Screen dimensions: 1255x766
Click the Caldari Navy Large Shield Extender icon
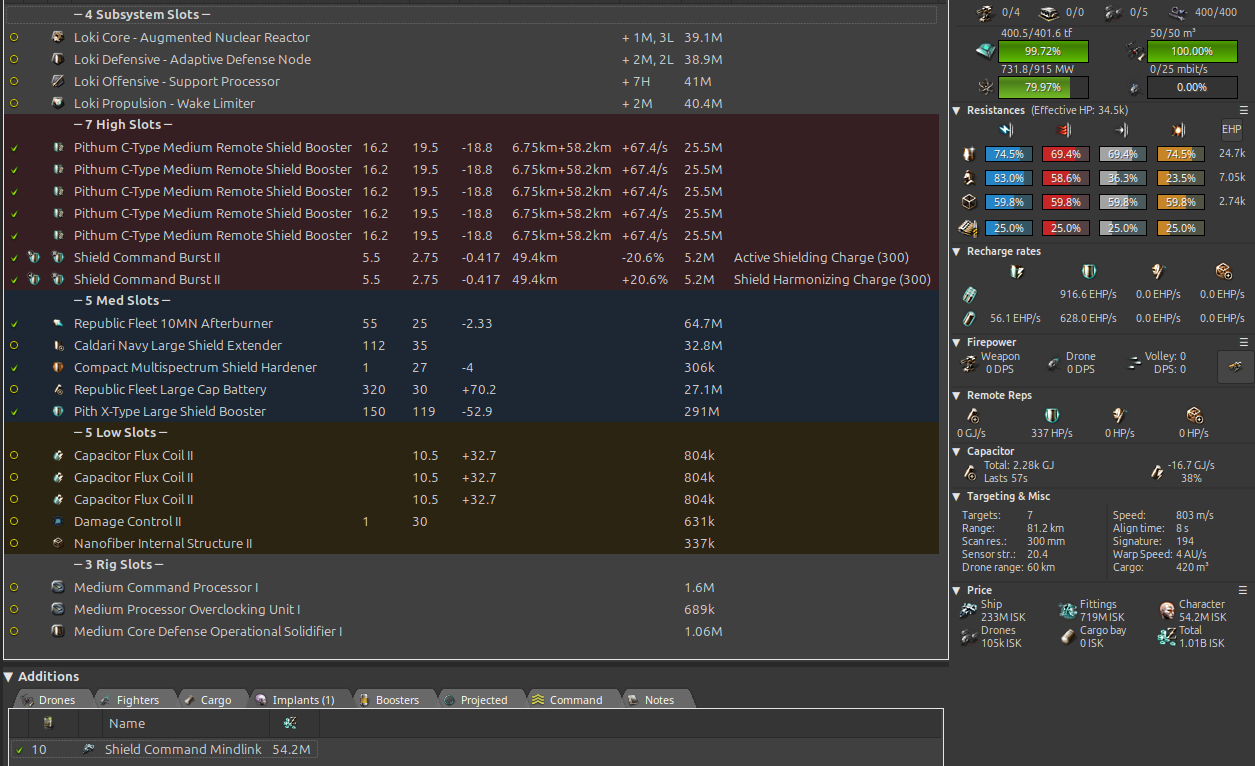(x=58, y=345)
